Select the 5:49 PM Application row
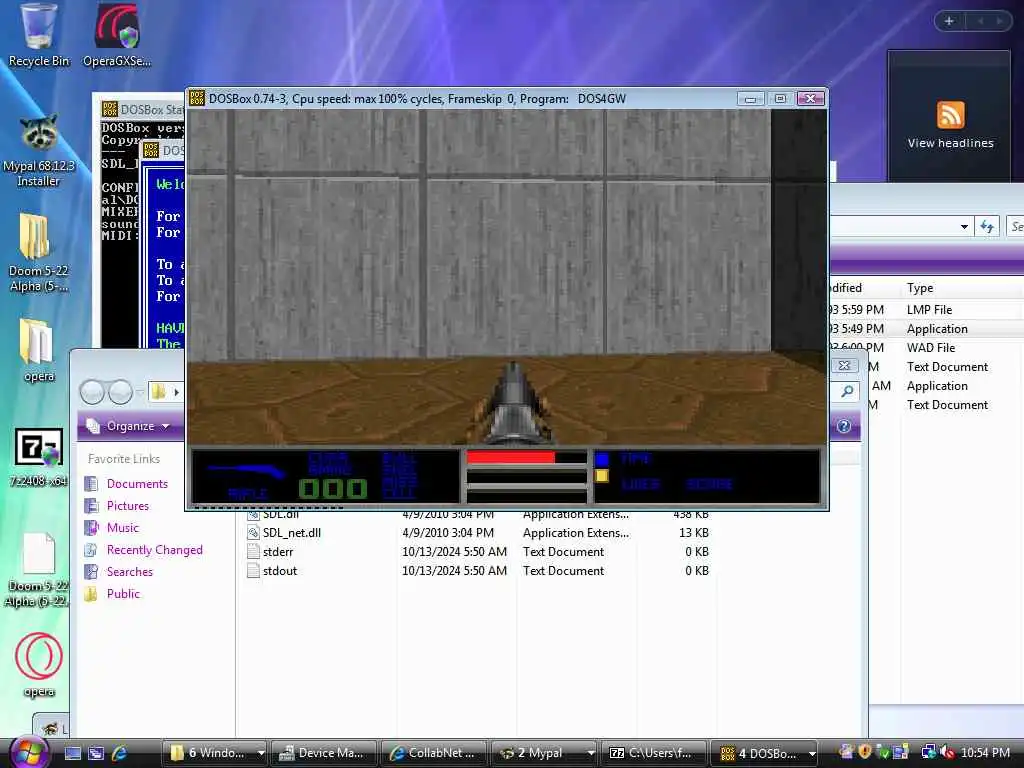 click(x=926, y=328)
